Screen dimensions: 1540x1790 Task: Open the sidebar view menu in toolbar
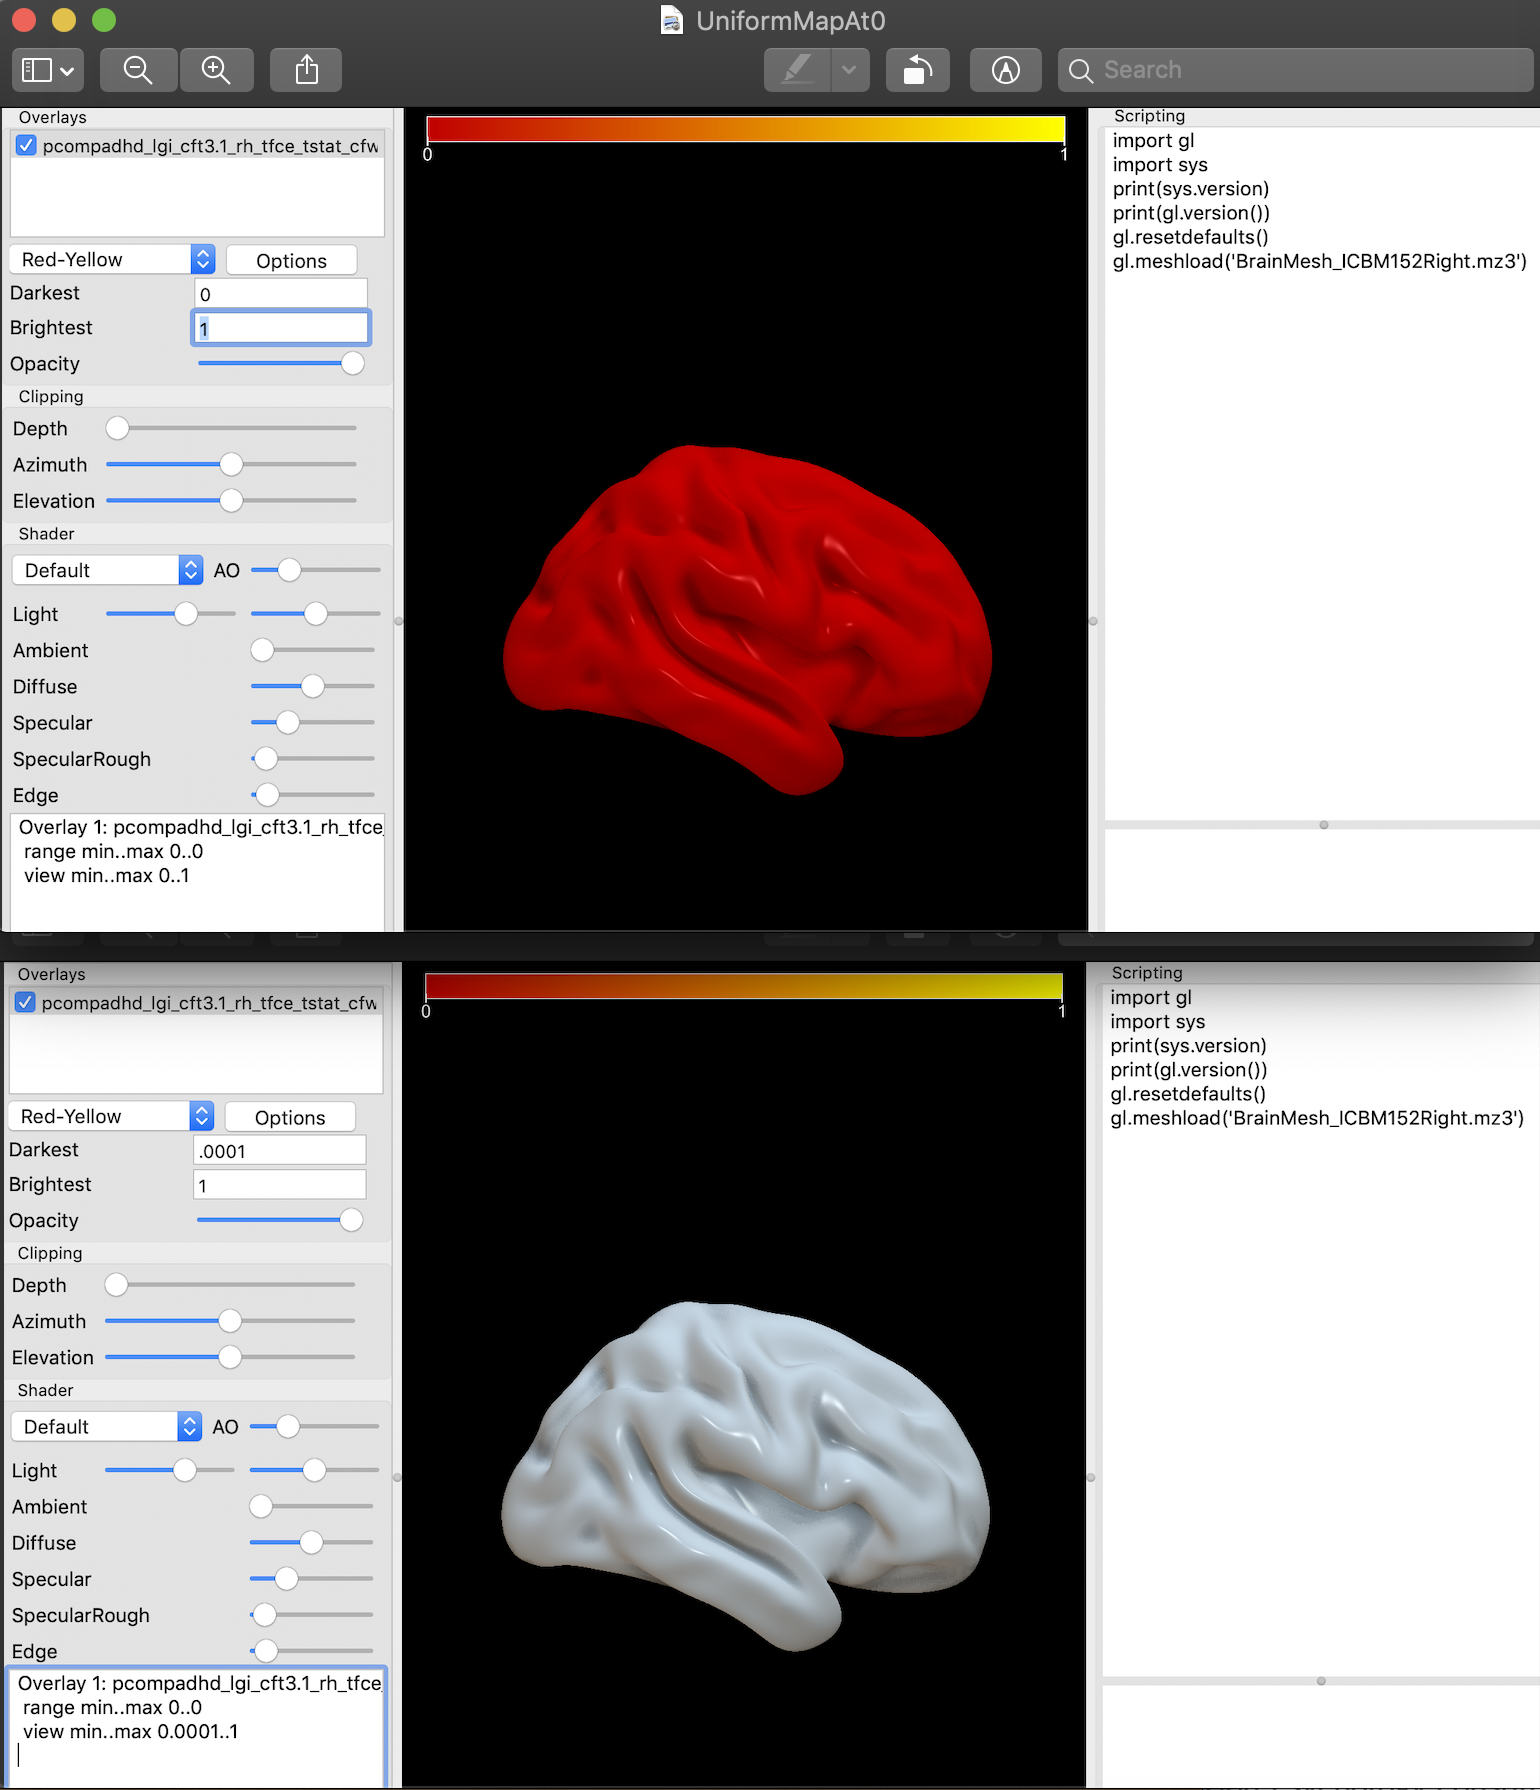[x=47, y=70]
